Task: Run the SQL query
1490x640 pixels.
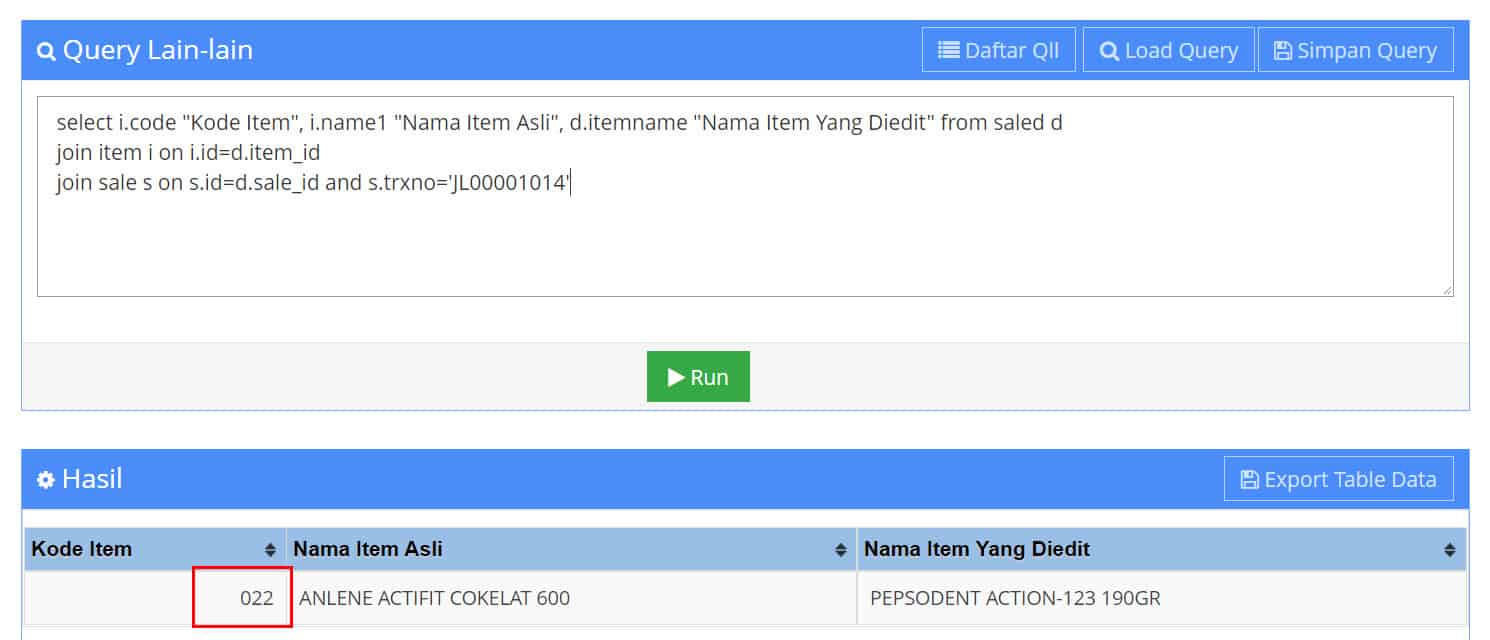Action: pyautogui.click(x=698, y=376)
